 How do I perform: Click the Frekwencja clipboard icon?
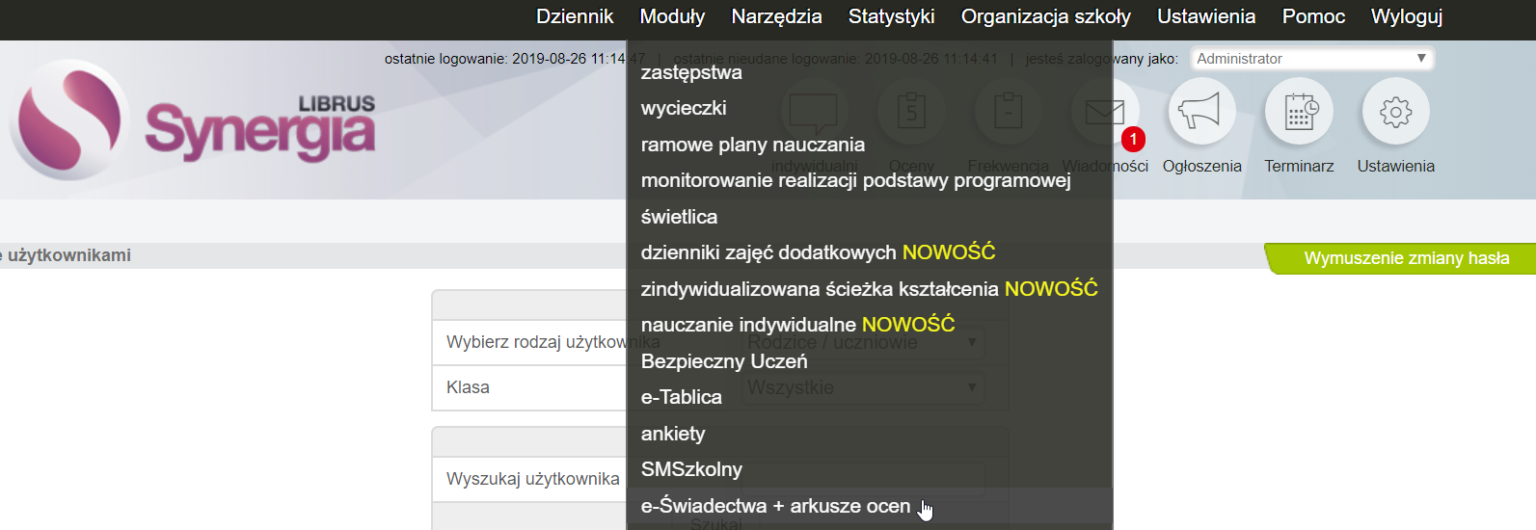click(1008, 111)
